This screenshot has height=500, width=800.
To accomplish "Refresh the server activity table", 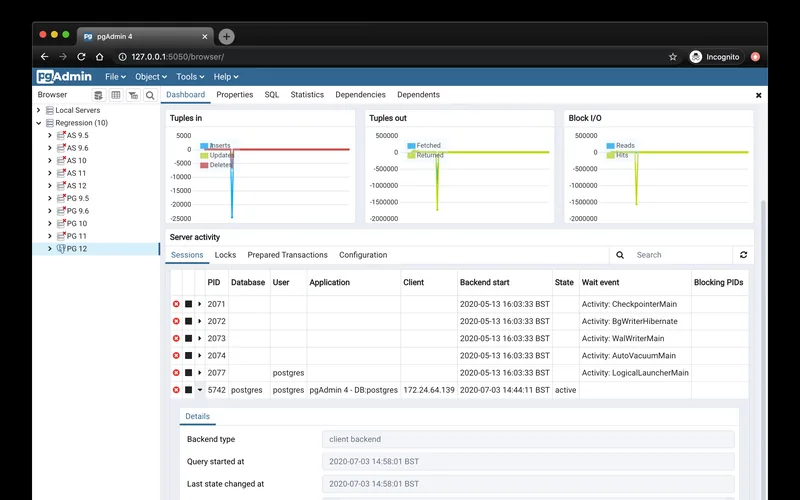I will pos(743,255).
